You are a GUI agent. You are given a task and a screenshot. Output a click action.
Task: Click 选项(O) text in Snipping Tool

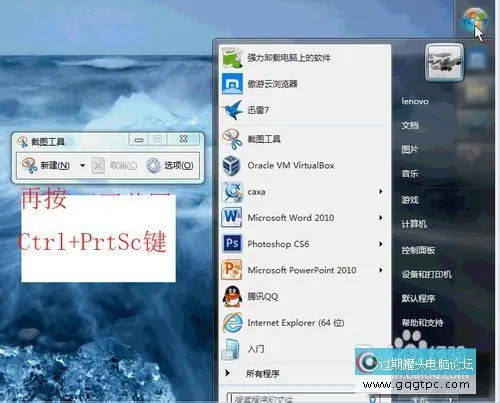[179, 165]
